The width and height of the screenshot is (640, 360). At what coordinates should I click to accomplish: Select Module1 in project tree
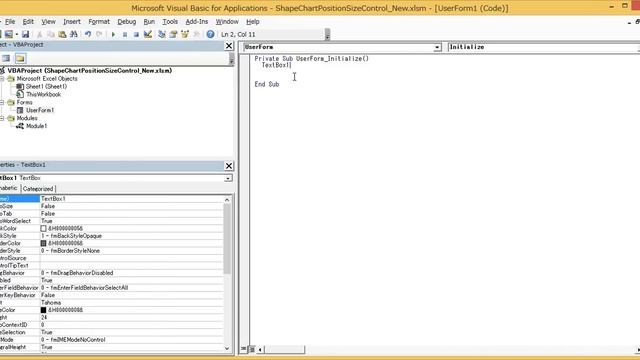pos(36,126)
